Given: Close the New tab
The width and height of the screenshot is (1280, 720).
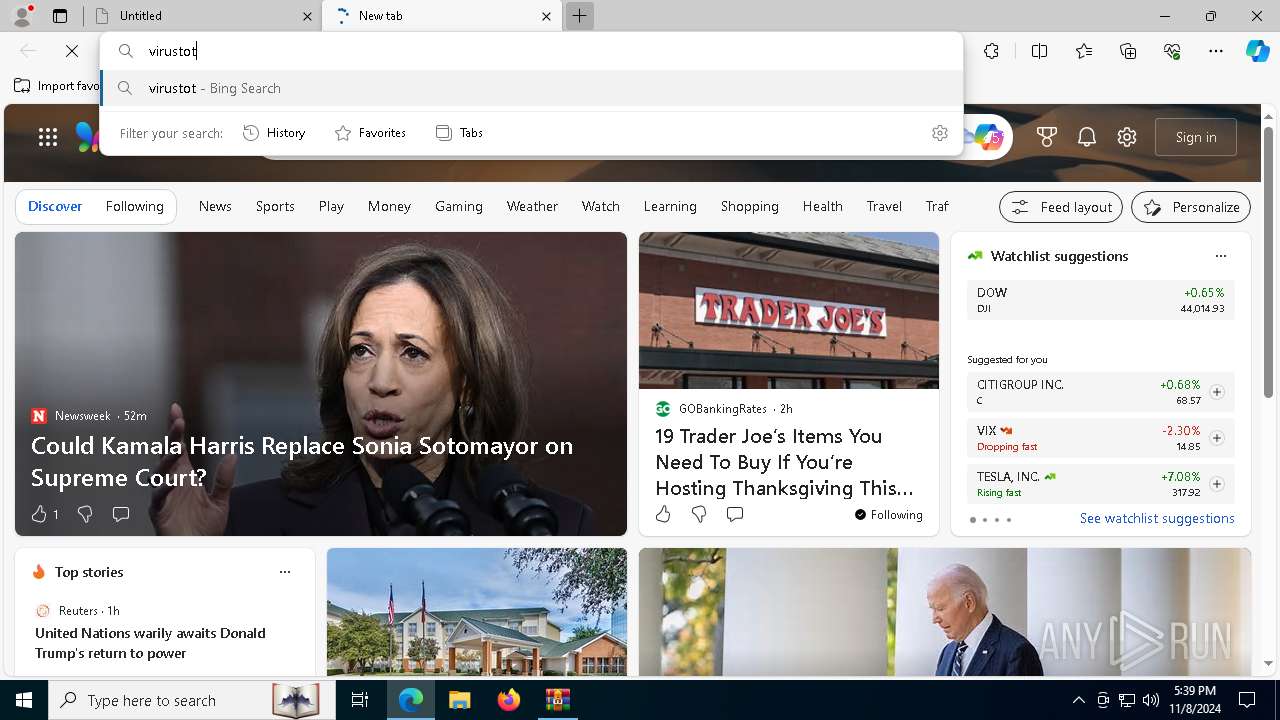Looking at the screenshot, I should pyautogui.click(x=546, y=16).
